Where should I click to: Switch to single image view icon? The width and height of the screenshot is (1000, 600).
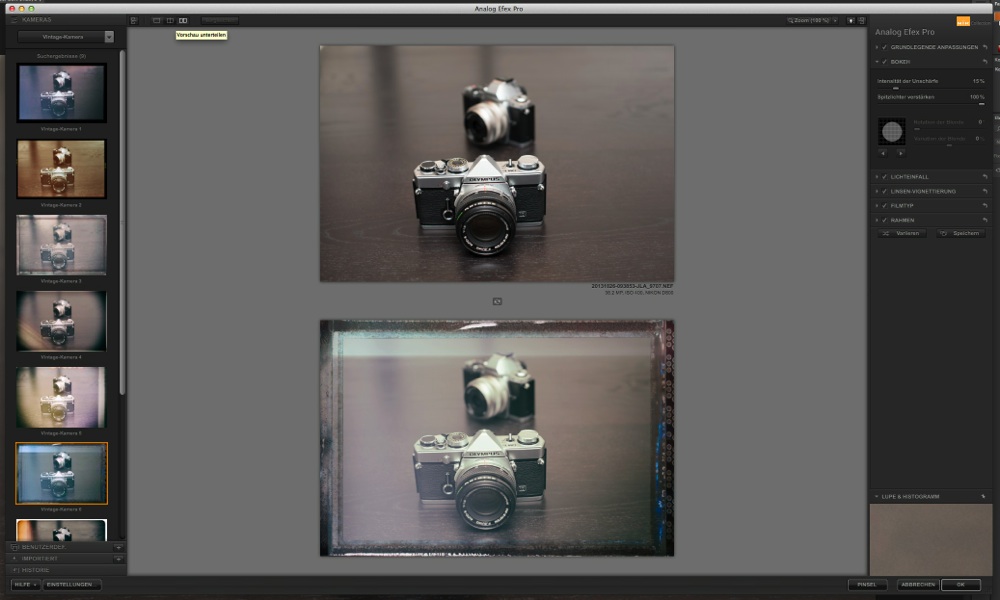(x=157, y=20)
